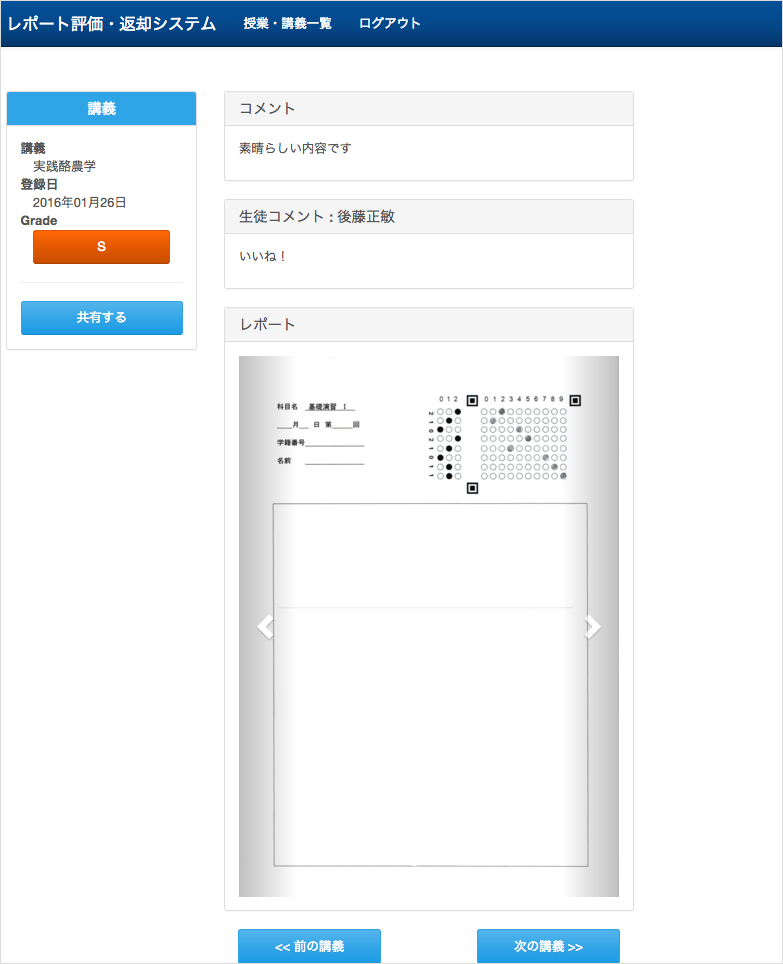
Task: Click the square marker below the bubble grid
Action: (x=472, y=488)
